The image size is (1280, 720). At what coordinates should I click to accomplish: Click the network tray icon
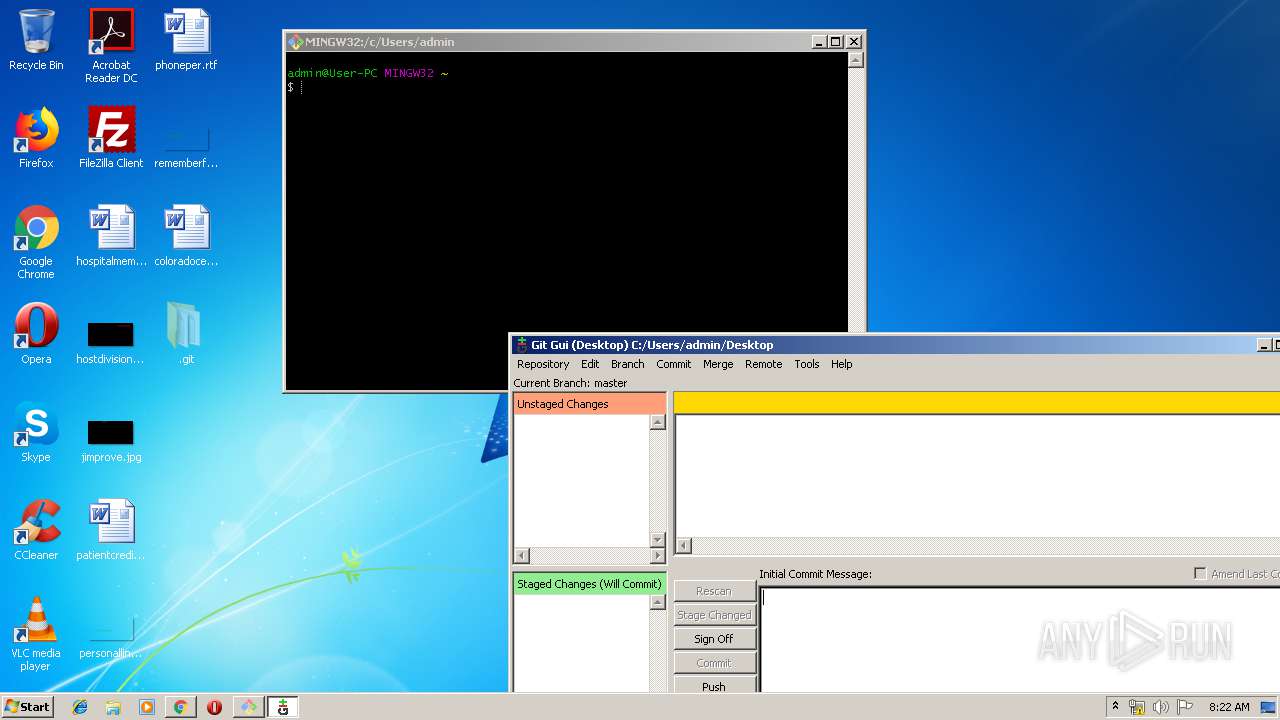coord(1137,707)
